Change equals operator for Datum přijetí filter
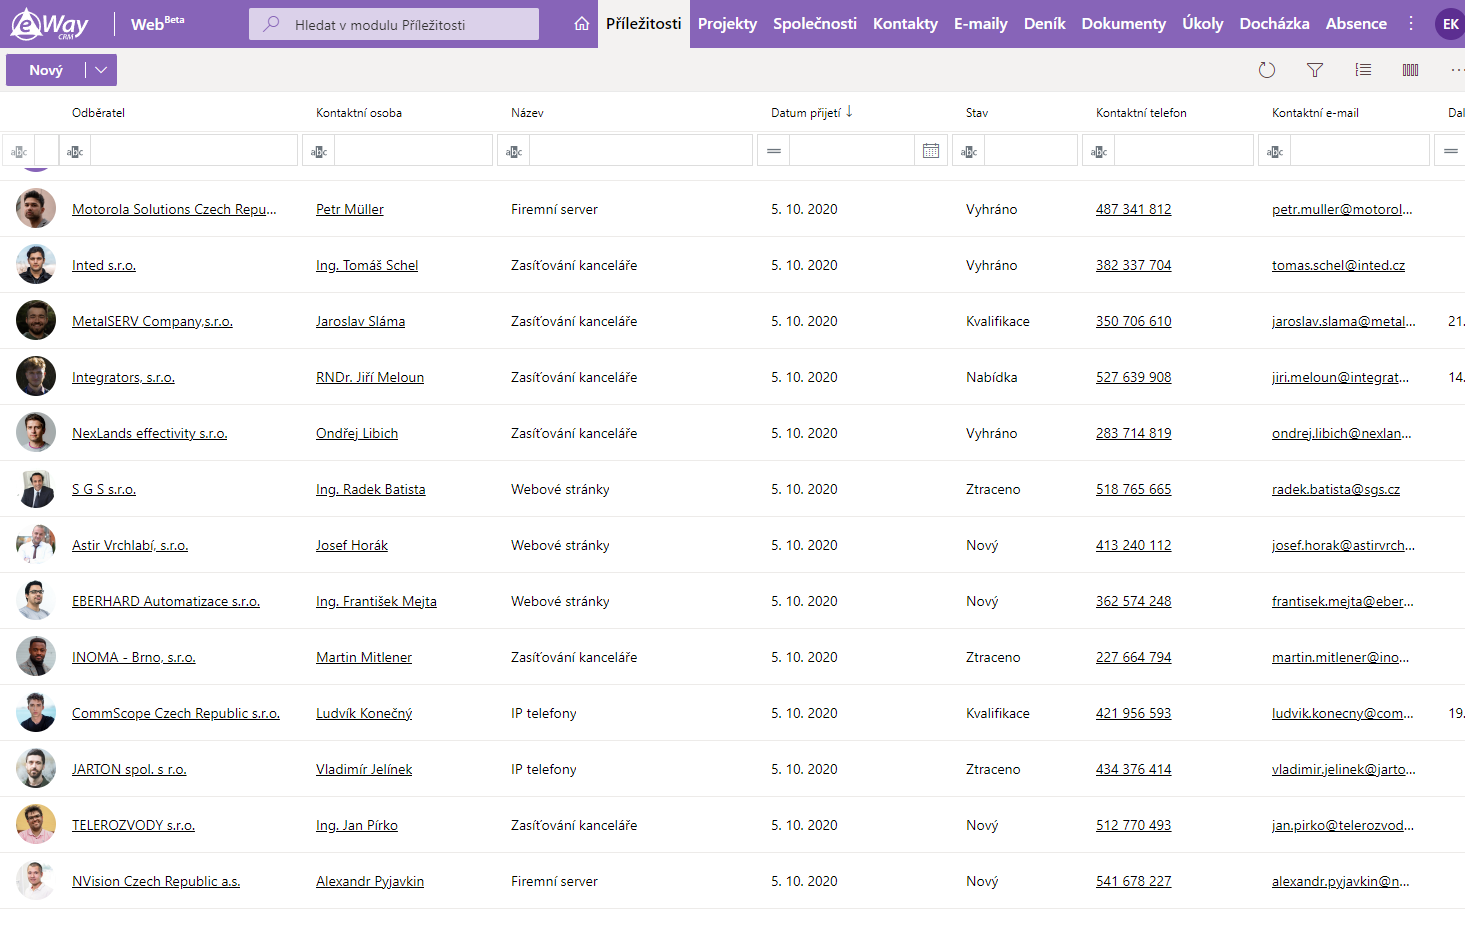The image size is (1465, 926). [x=774, y=151]
